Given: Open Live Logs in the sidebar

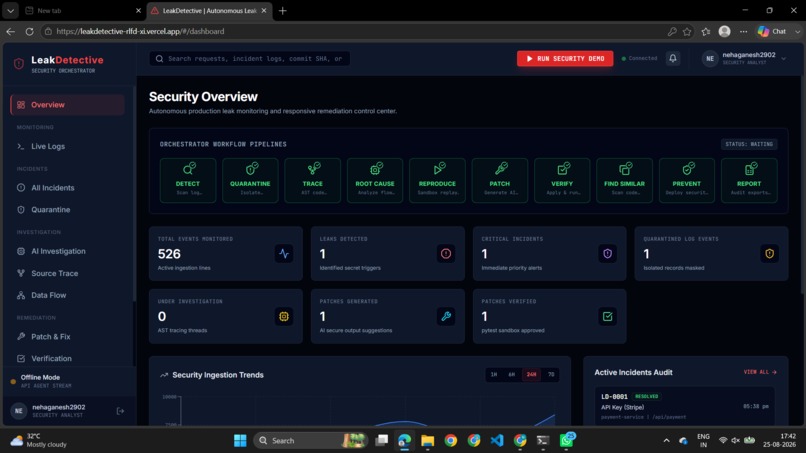Looking at the screenshot, I should coord(67,147).
